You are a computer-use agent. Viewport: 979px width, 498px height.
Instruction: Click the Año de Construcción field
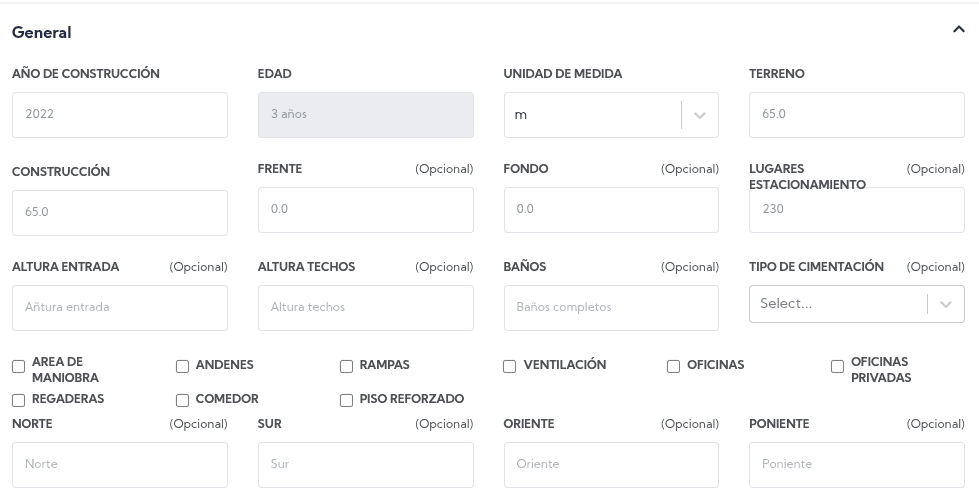click(120, 115)
